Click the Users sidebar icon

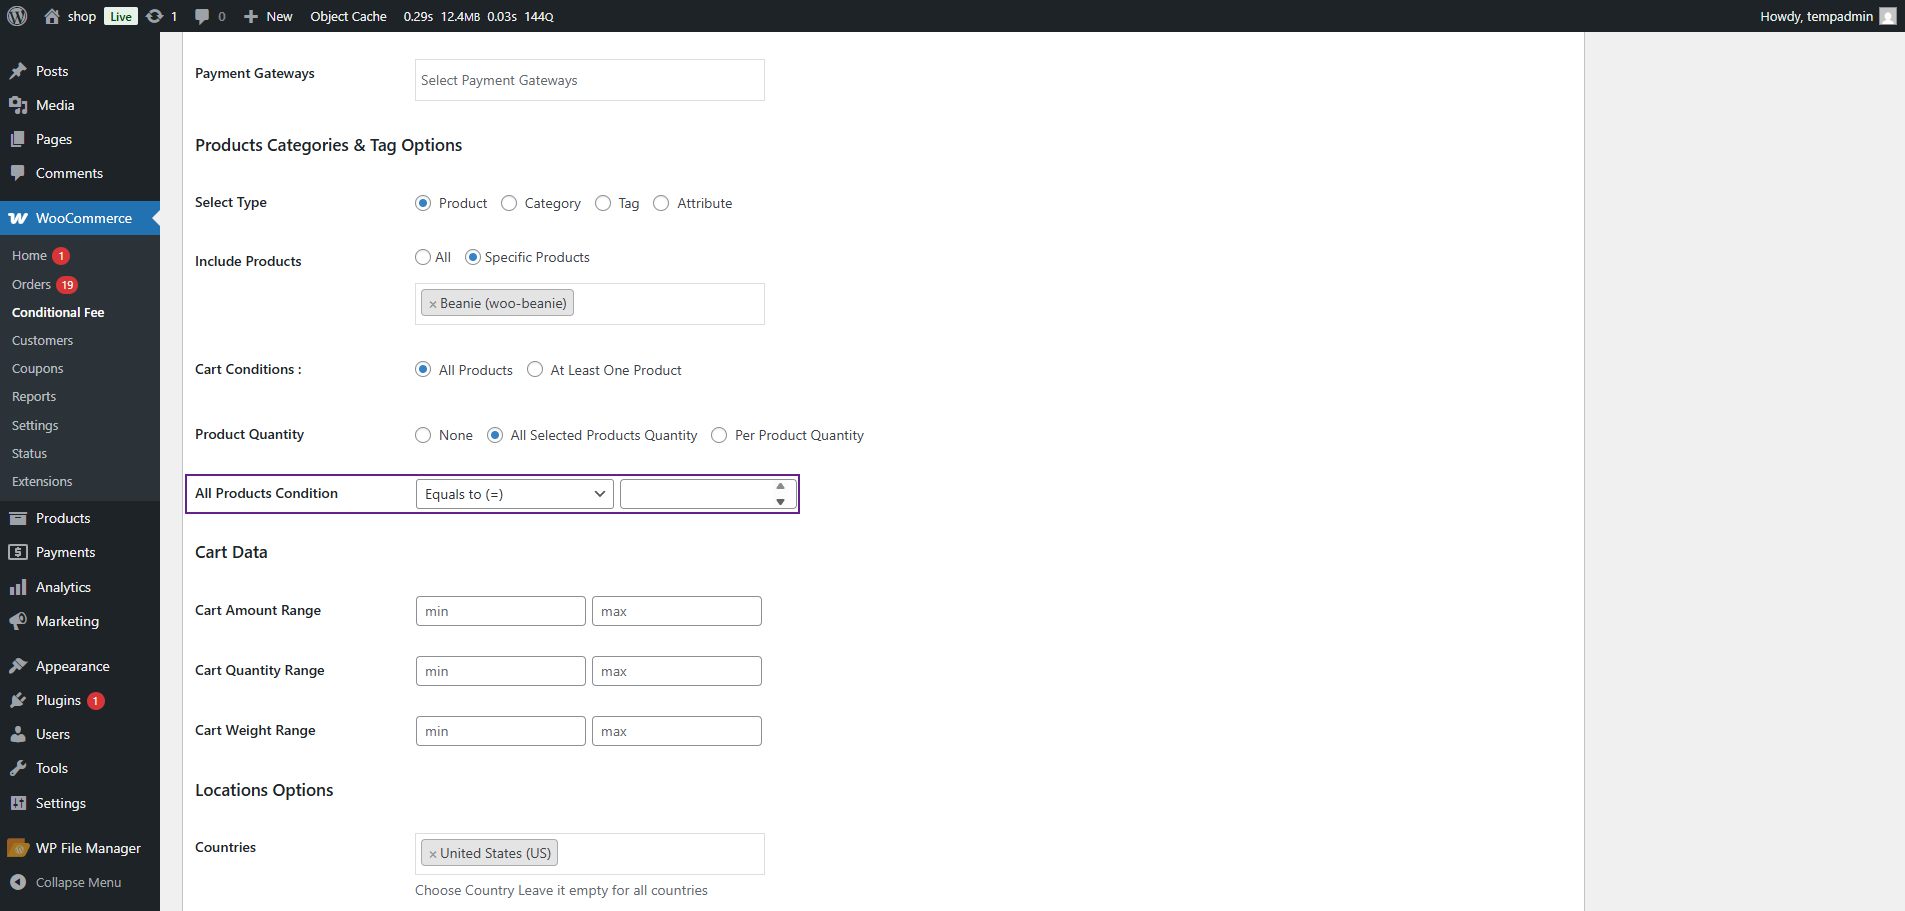(x=18, y=734)
